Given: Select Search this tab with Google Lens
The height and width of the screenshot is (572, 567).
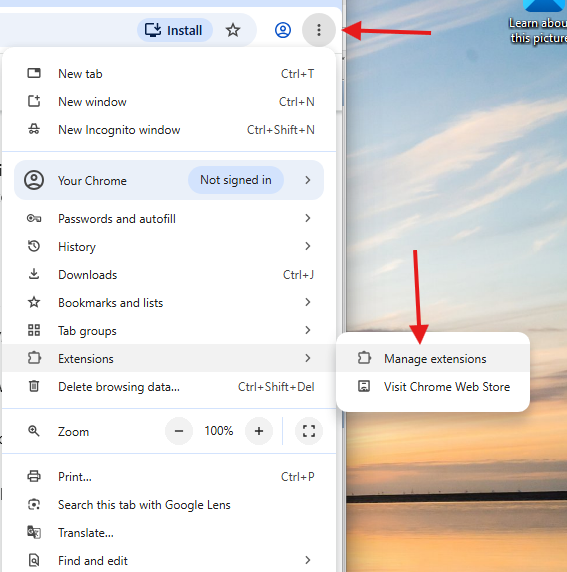Looking at the screenshot, I should pos(169,505).
